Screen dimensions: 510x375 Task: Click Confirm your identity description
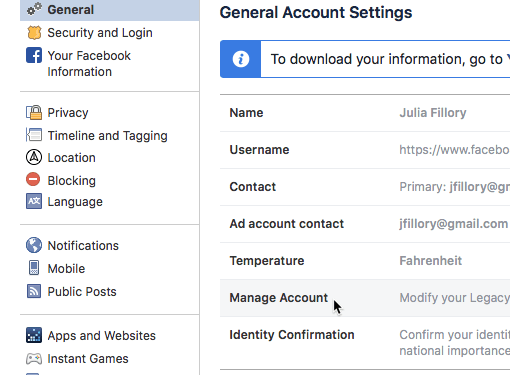point(455,343)
